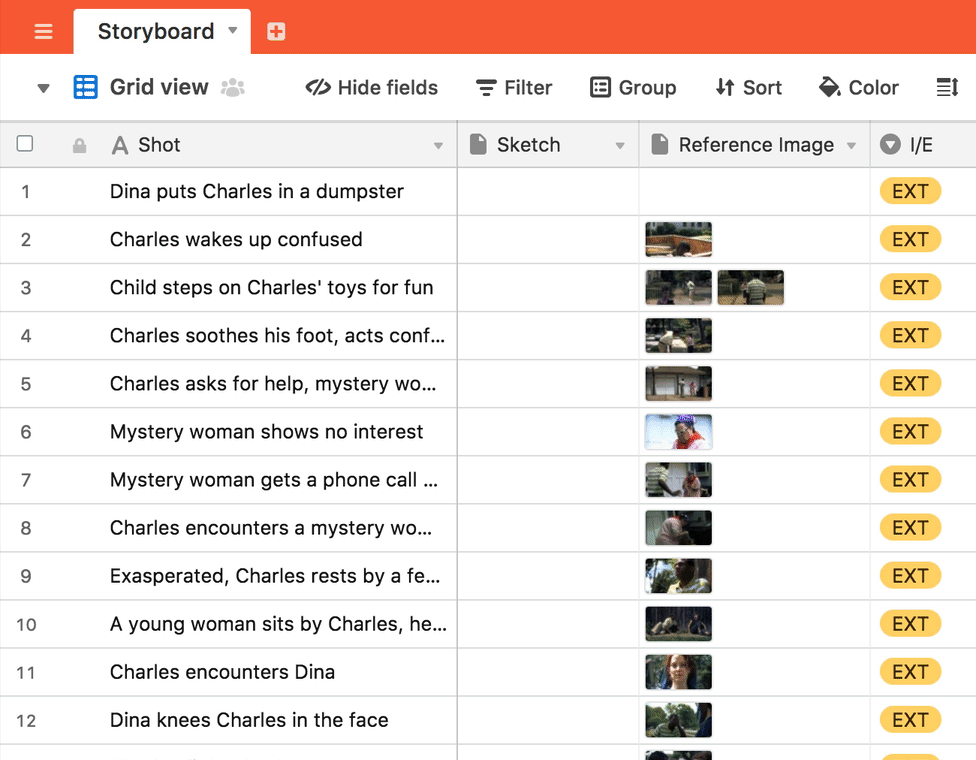Click the Sketch attachment field icon
976x760 pixels.
pyautogui.click(x=477, y=144)
